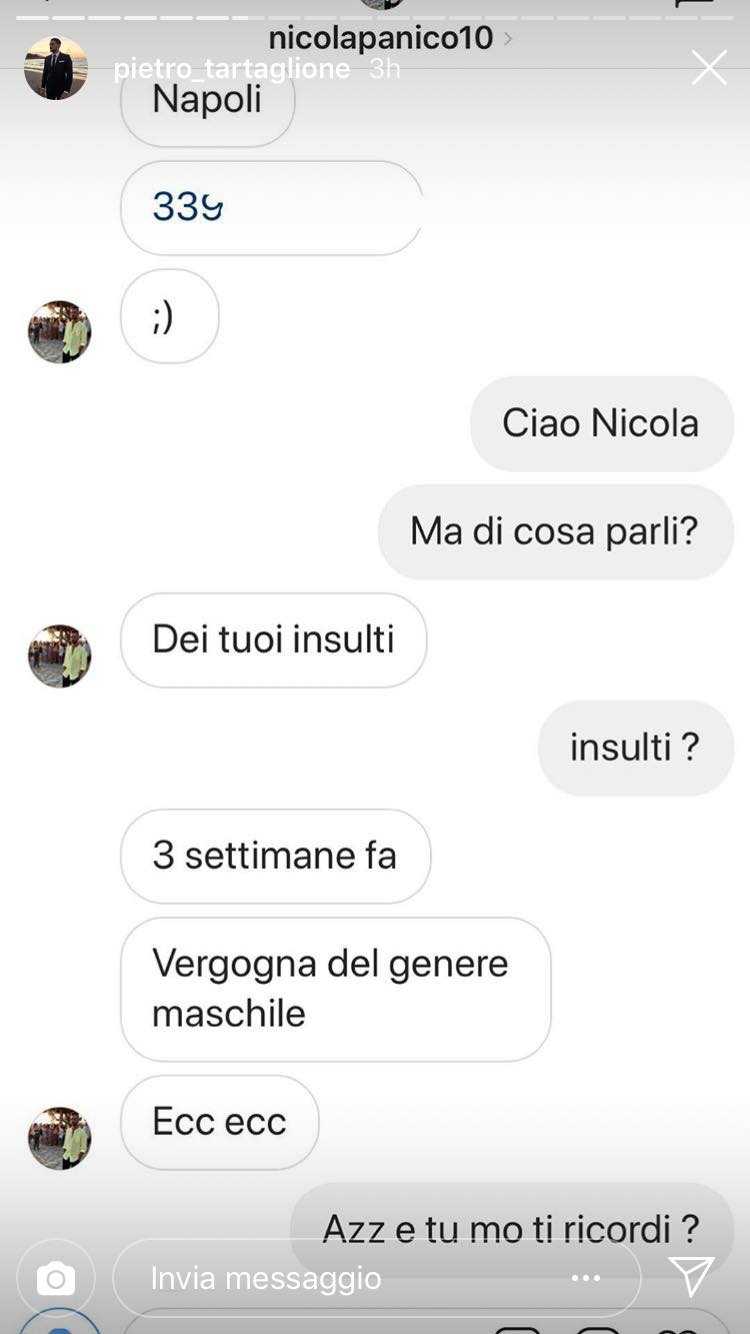This screenshot has width=750, height=1334.
Task: Select the Vergogna del genere maschile bubble
Action: coord(335,989)
